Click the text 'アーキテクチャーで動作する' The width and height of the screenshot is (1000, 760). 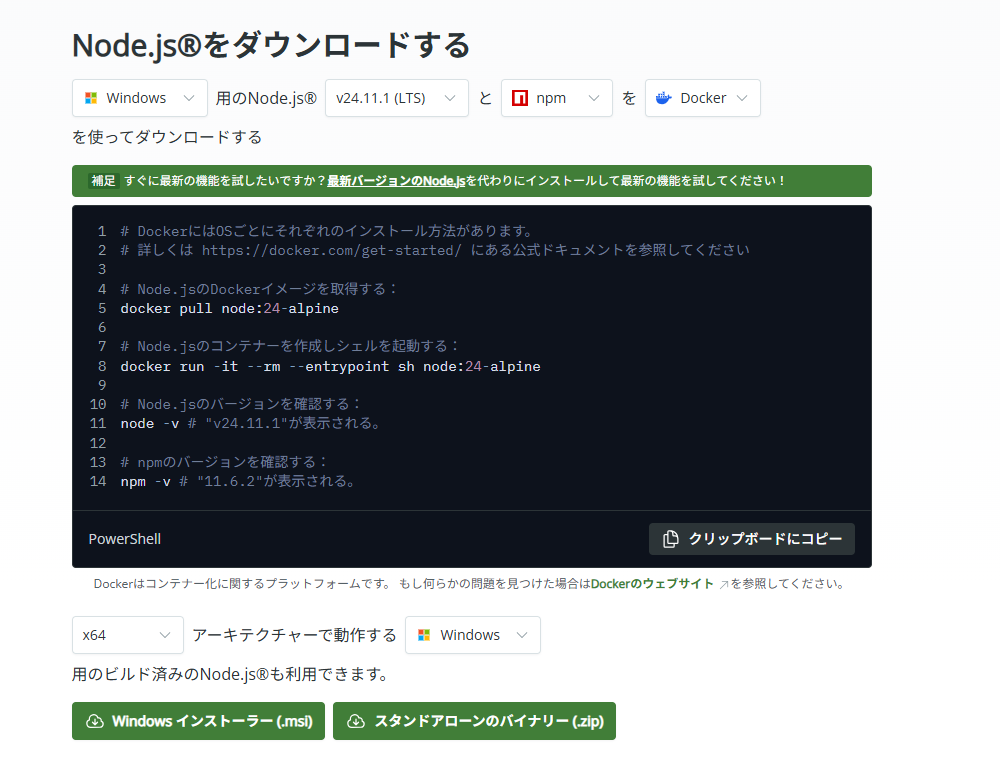tap(294, 635)
